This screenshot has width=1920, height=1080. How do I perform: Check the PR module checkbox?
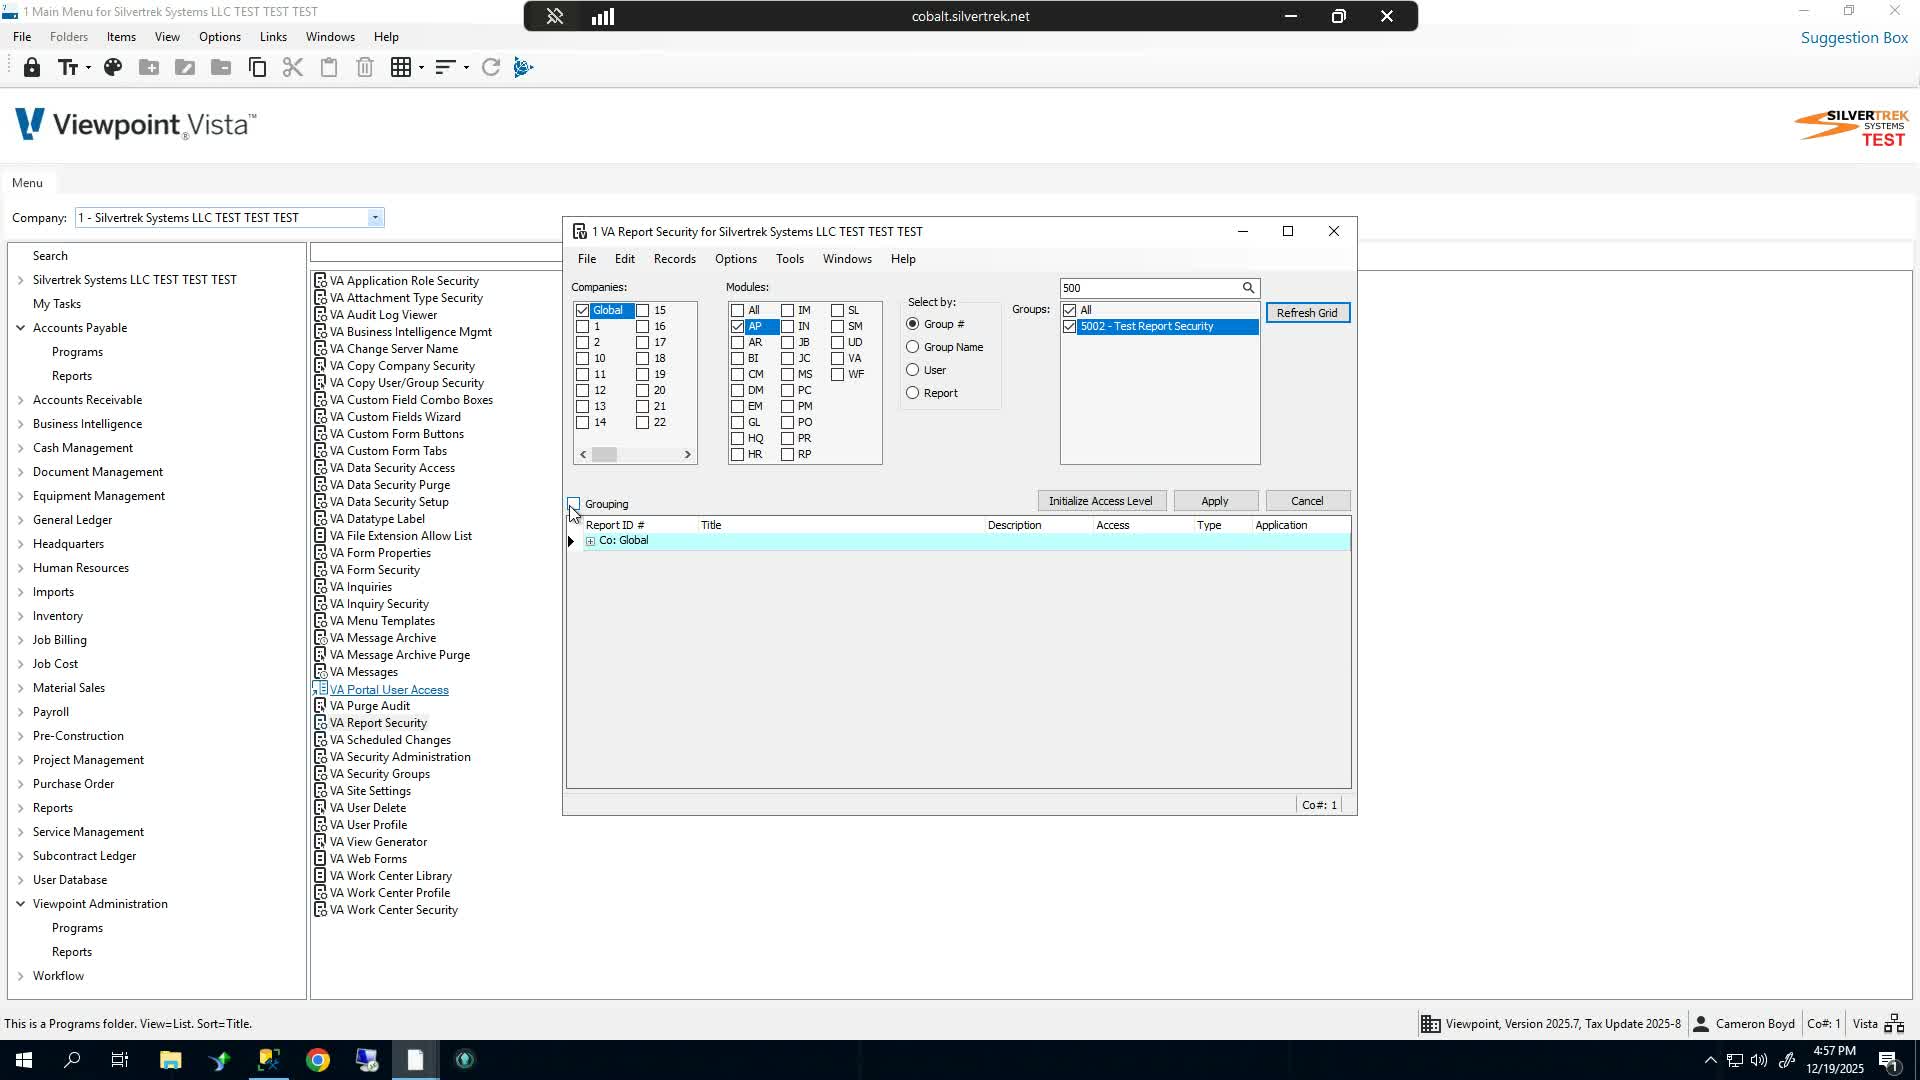coord(787,439)
